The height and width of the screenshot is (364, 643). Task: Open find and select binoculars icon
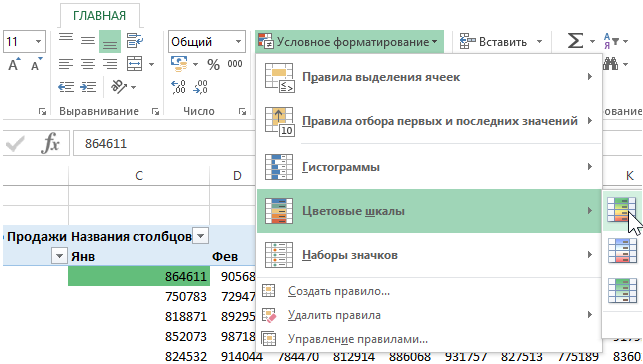tap(611, 64)
